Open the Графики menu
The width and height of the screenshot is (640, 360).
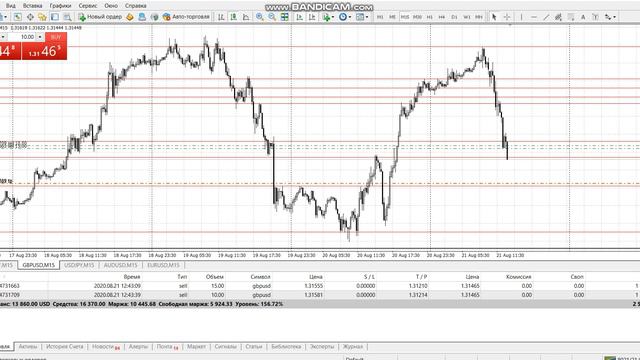[60, 6]
